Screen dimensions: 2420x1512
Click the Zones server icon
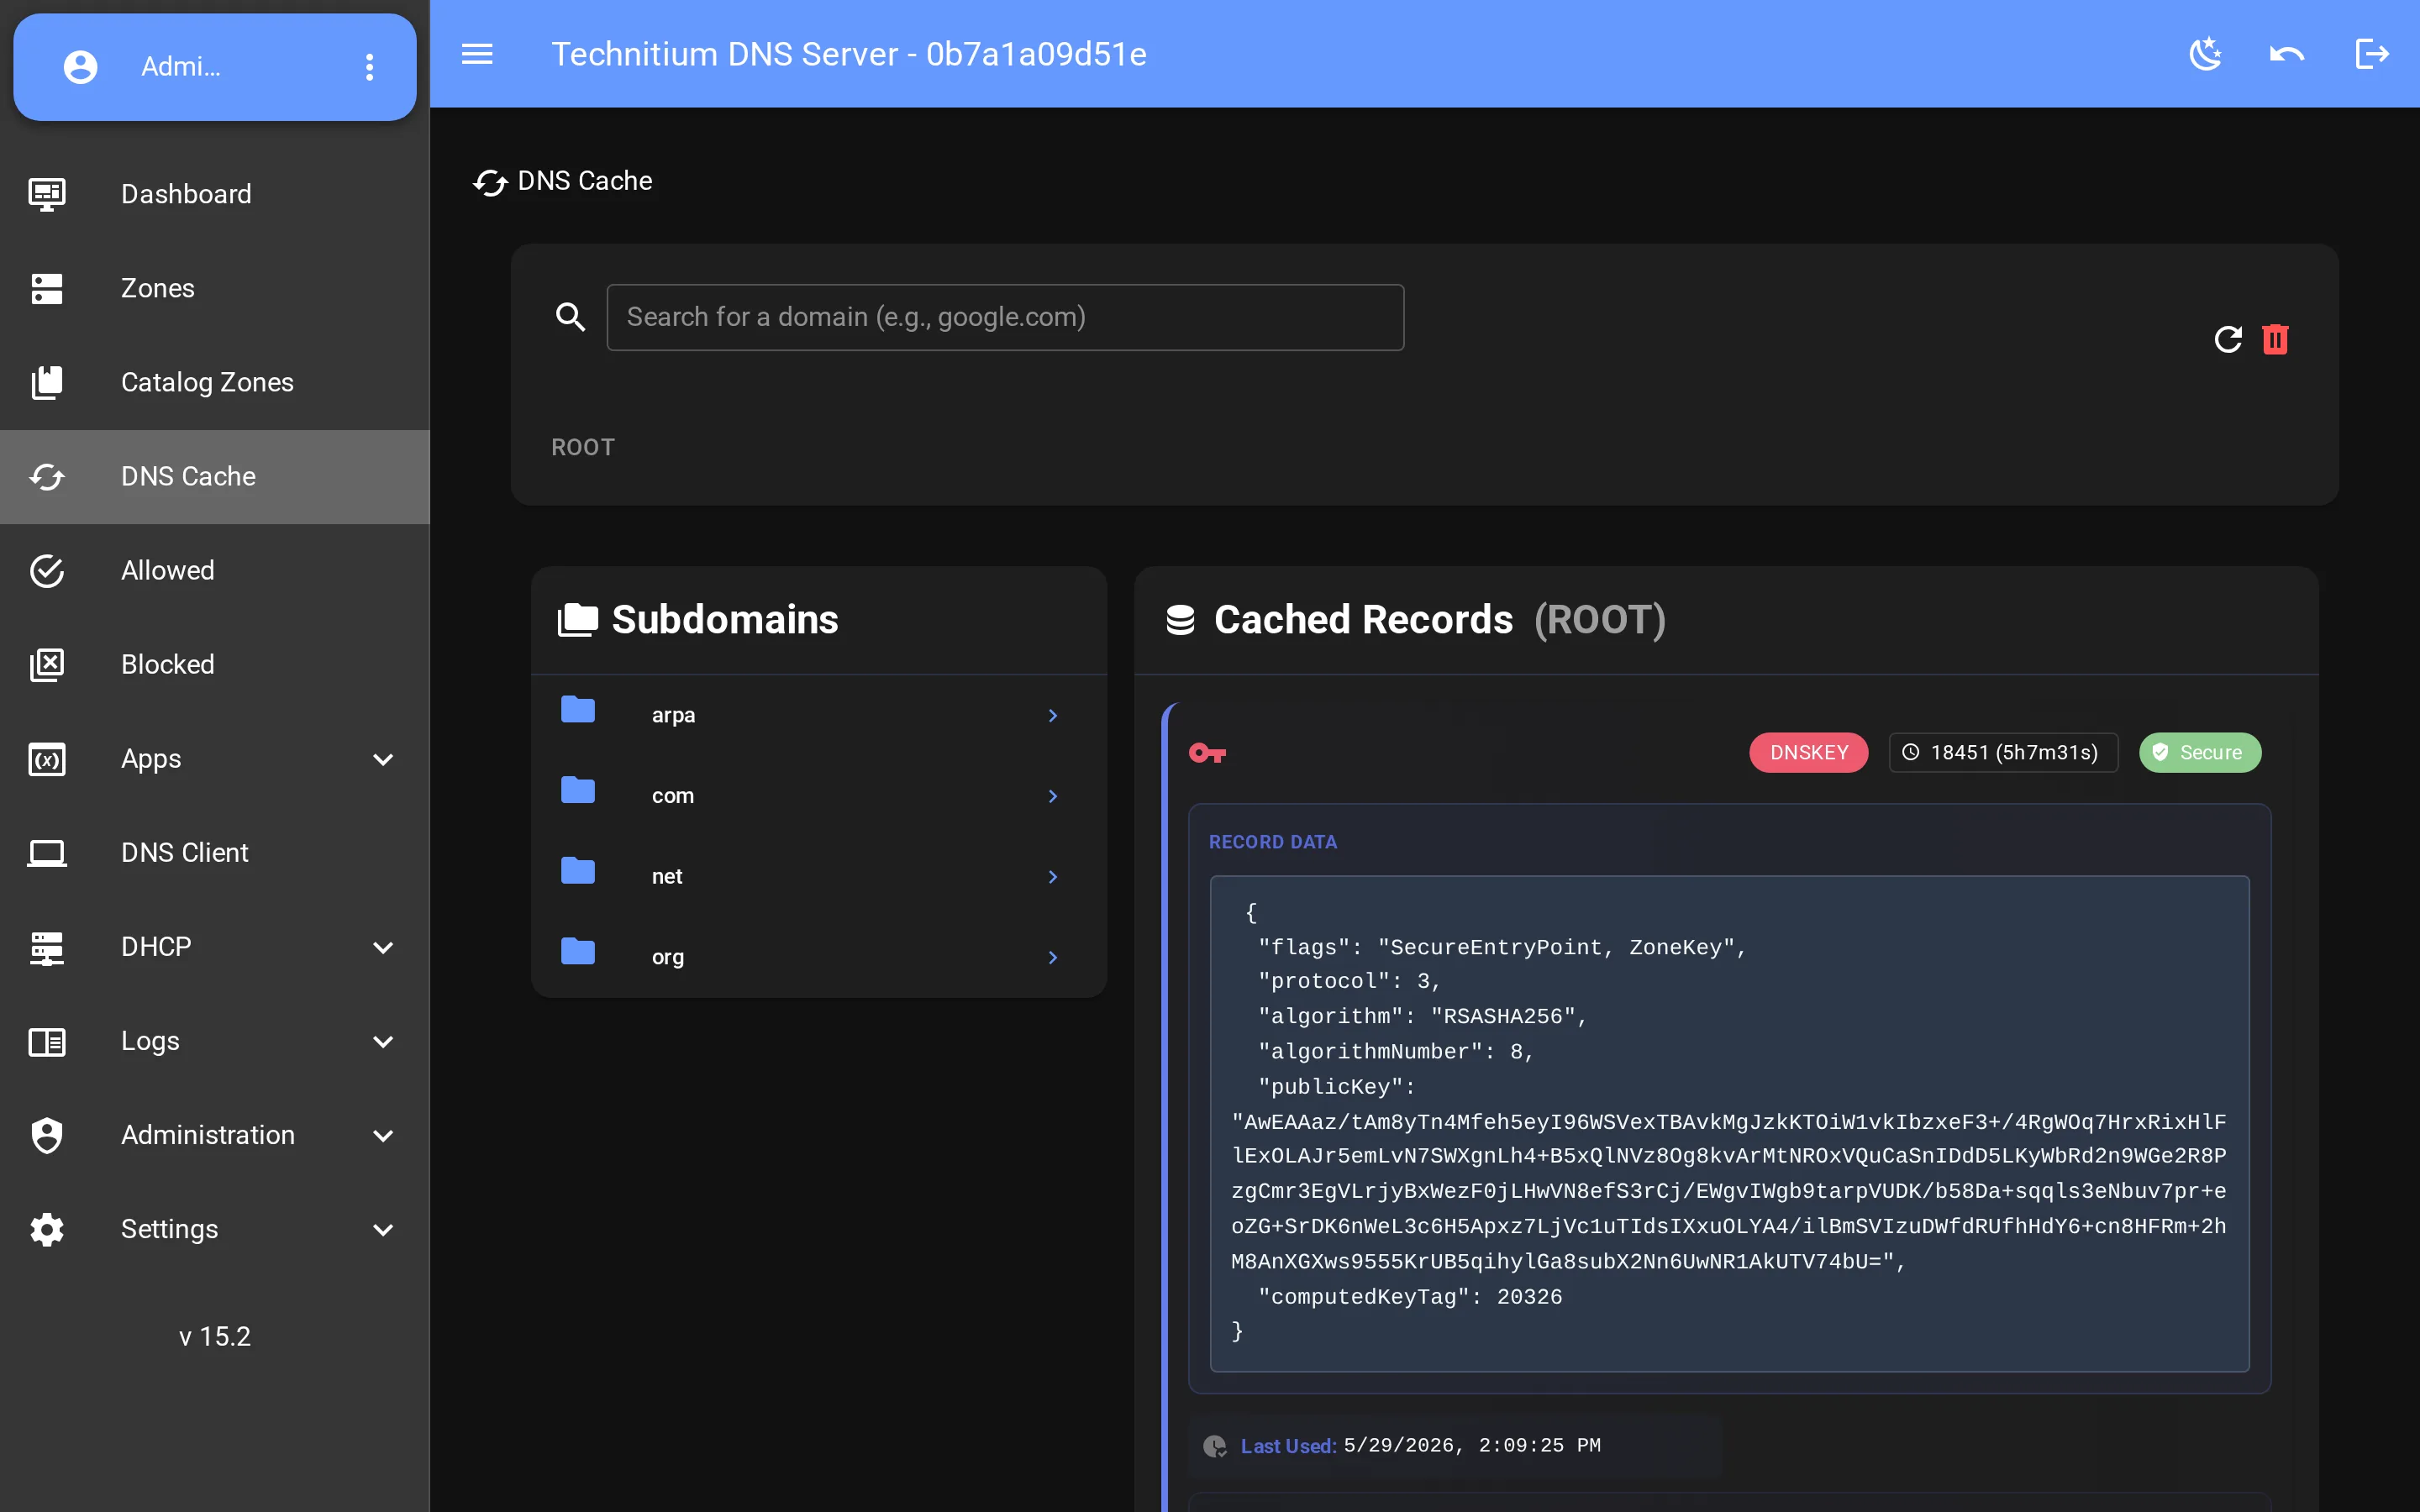[47, 288]
